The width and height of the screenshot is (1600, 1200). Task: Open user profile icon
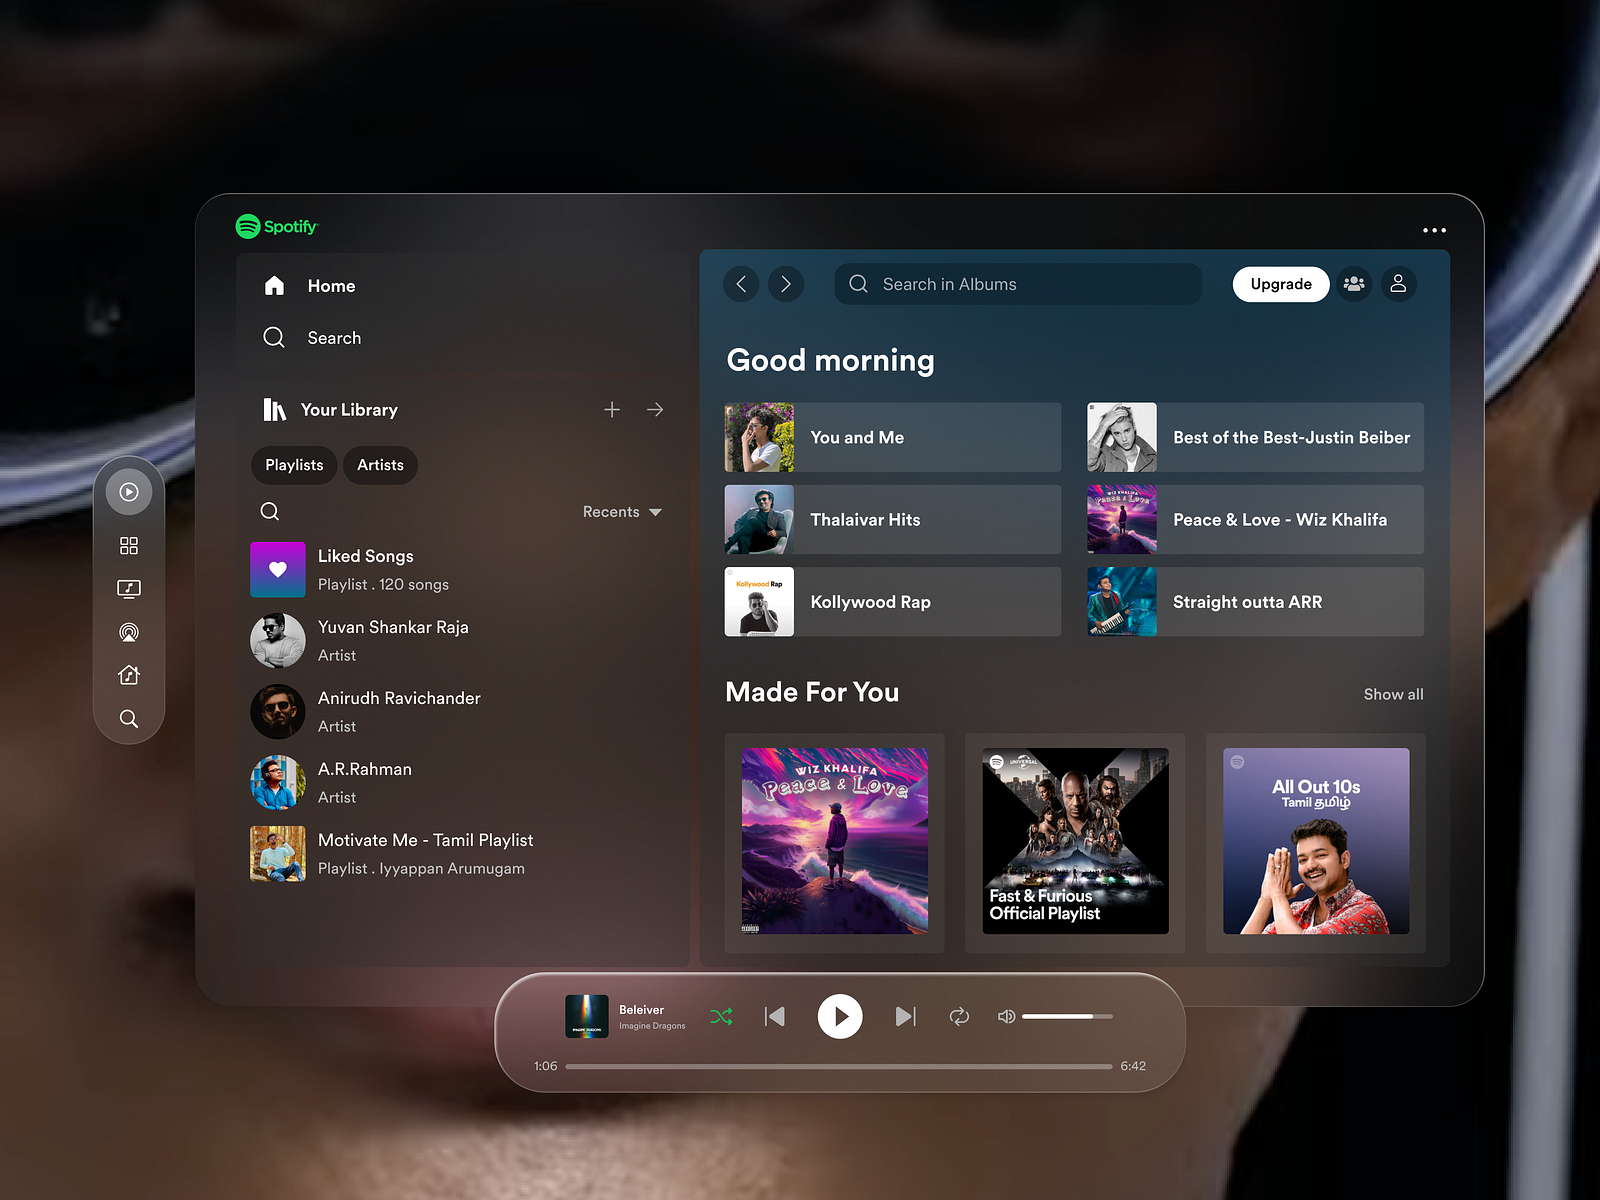(1399, 284)
